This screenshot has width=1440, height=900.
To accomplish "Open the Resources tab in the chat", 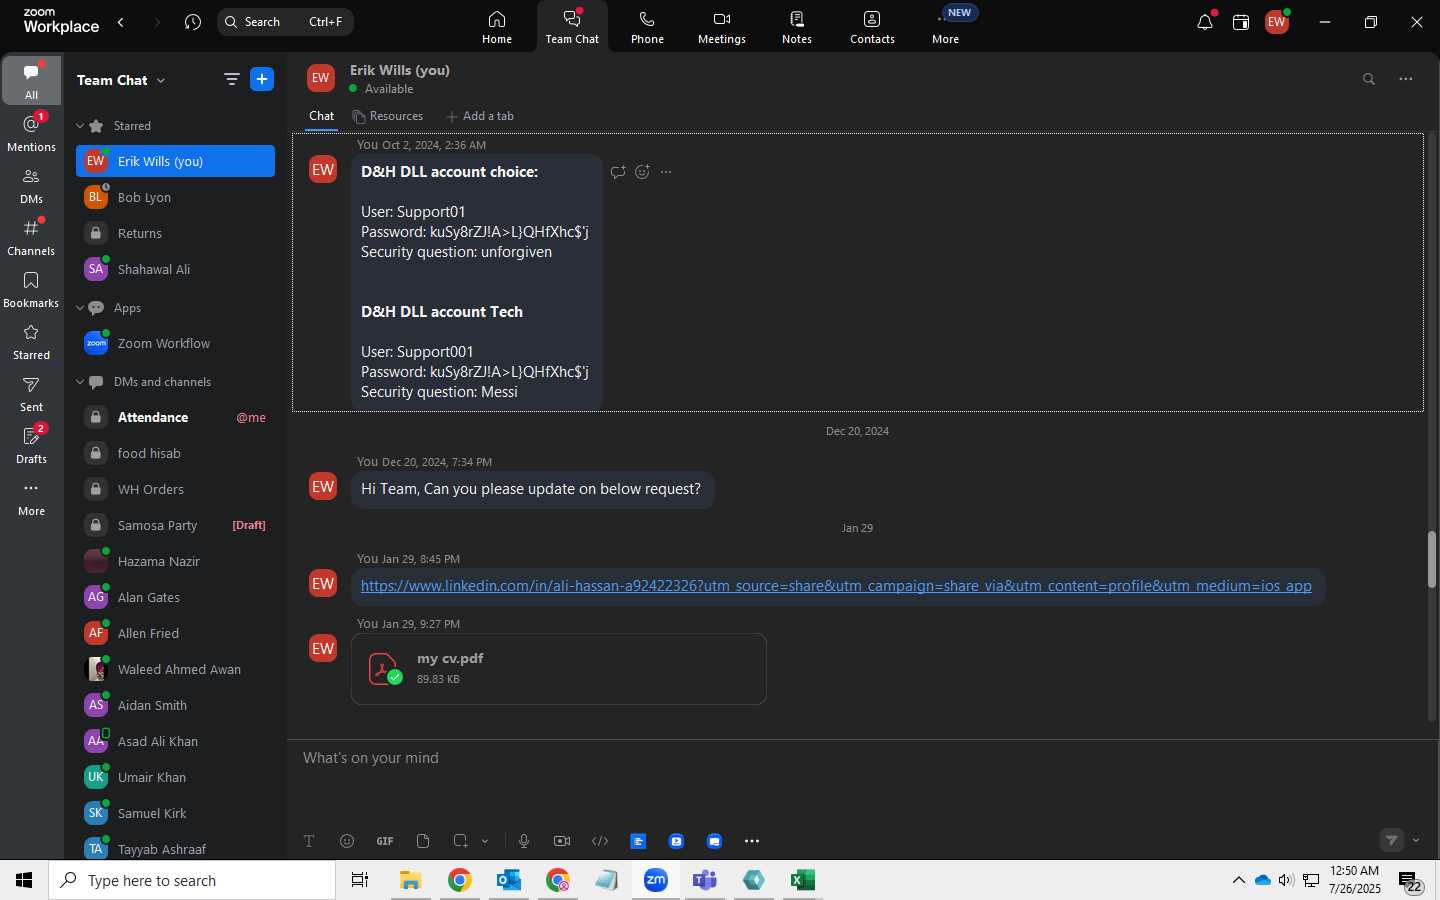I will point(388,116).
